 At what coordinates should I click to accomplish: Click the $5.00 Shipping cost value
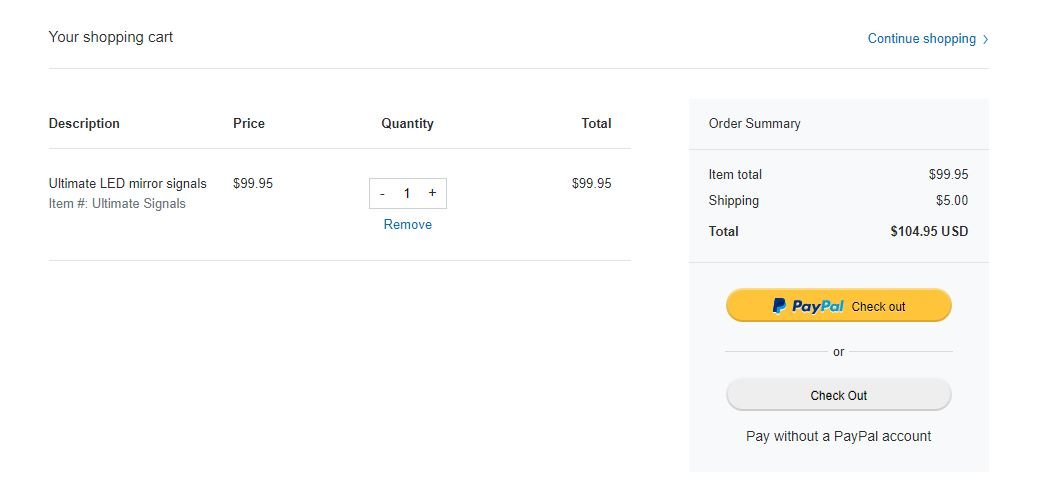[952, 200]
